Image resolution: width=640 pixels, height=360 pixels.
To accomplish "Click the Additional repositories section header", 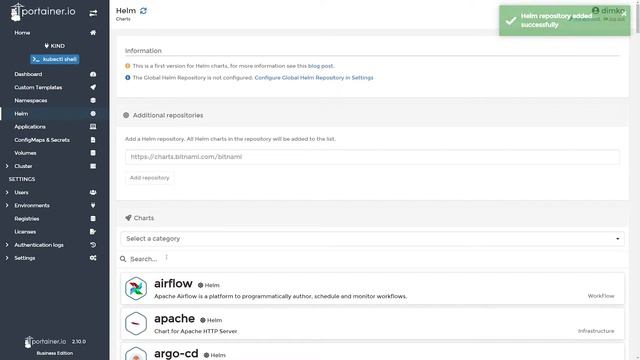I will (168, 116).
